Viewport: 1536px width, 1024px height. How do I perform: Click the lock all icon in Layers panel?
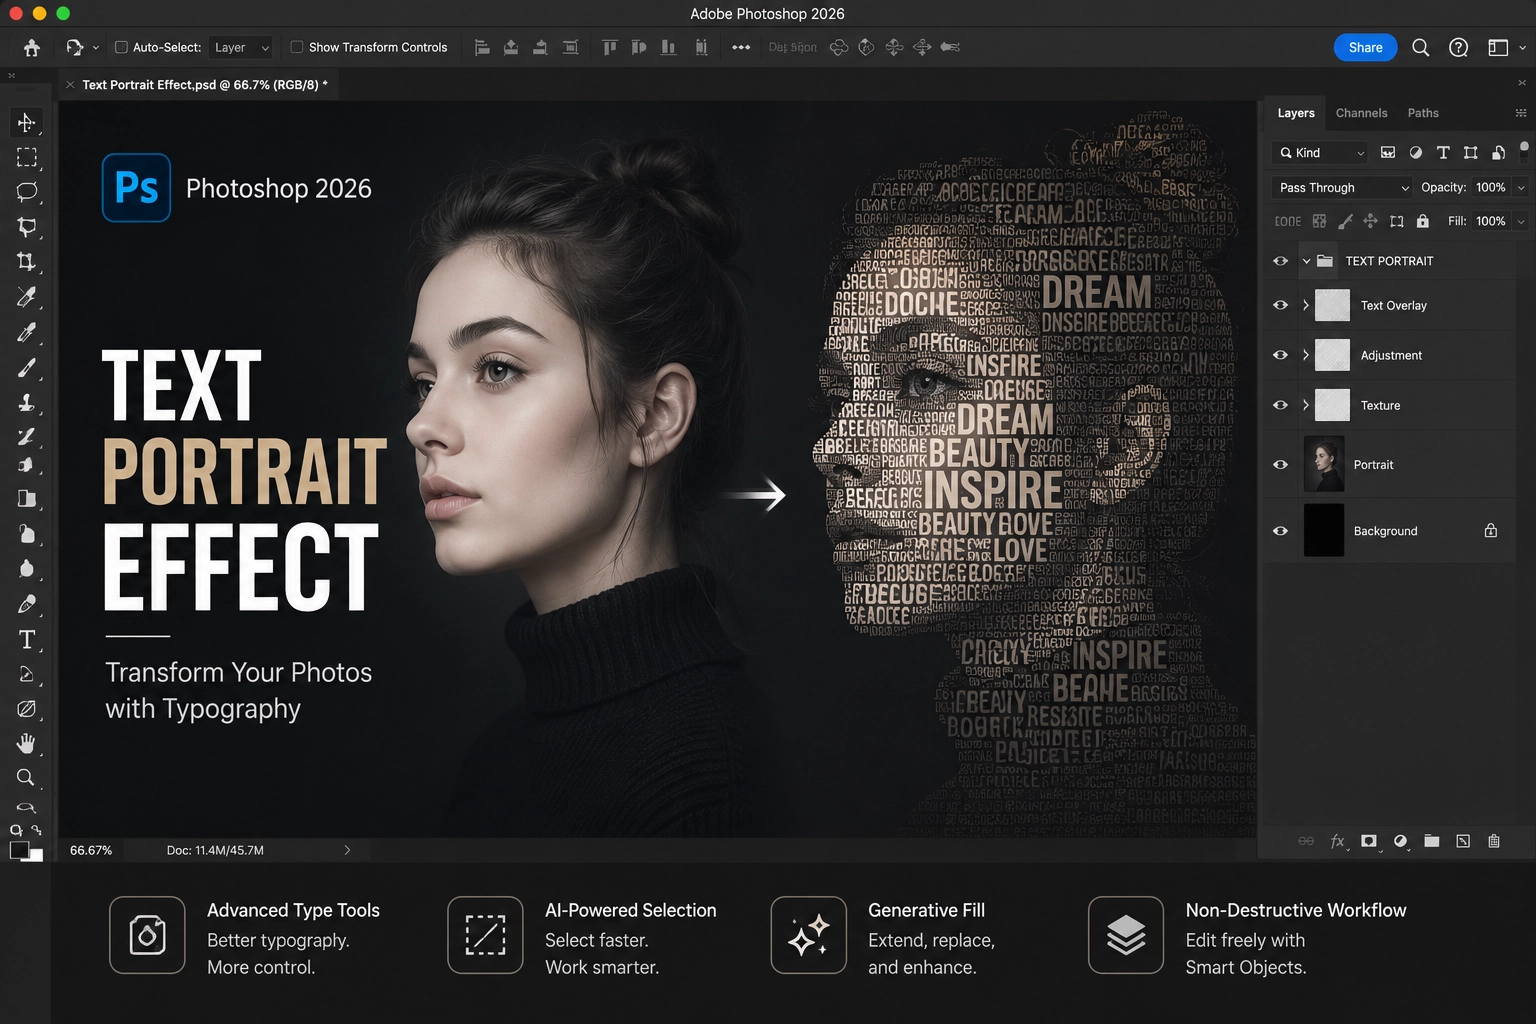pos(1422,221)
